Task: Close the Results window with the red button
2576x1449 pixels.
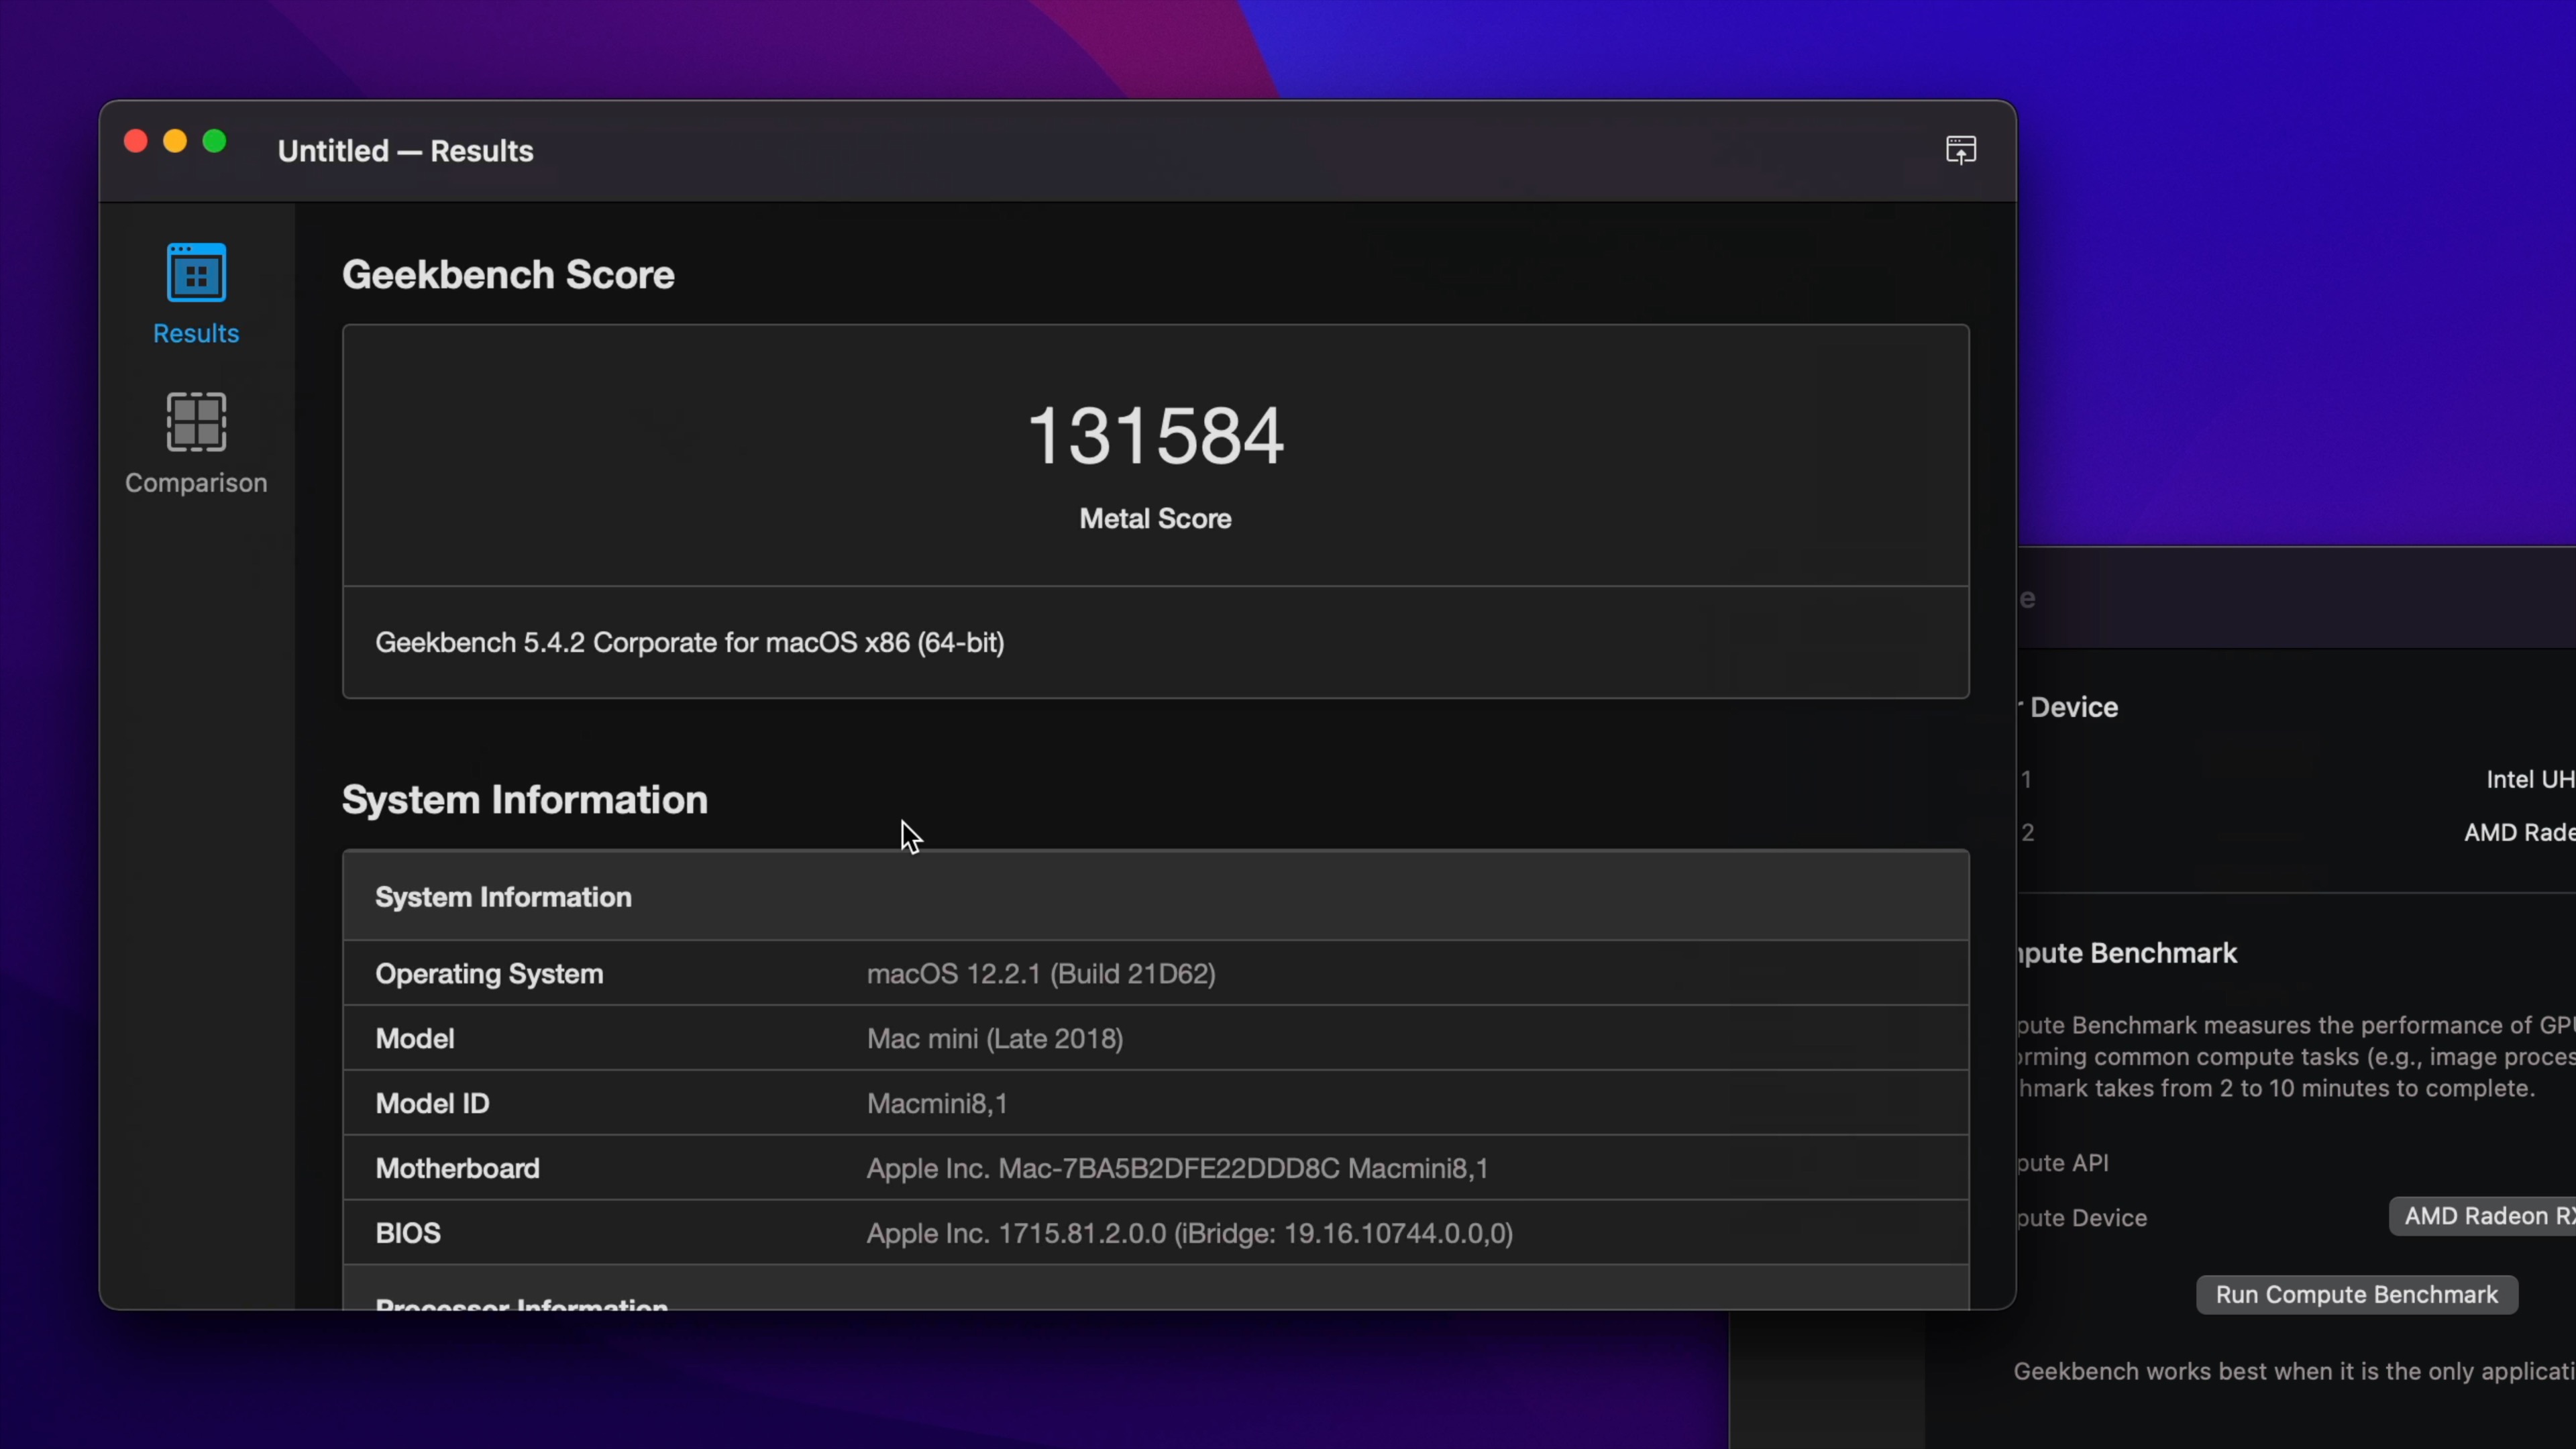Action: coord(136,142)
